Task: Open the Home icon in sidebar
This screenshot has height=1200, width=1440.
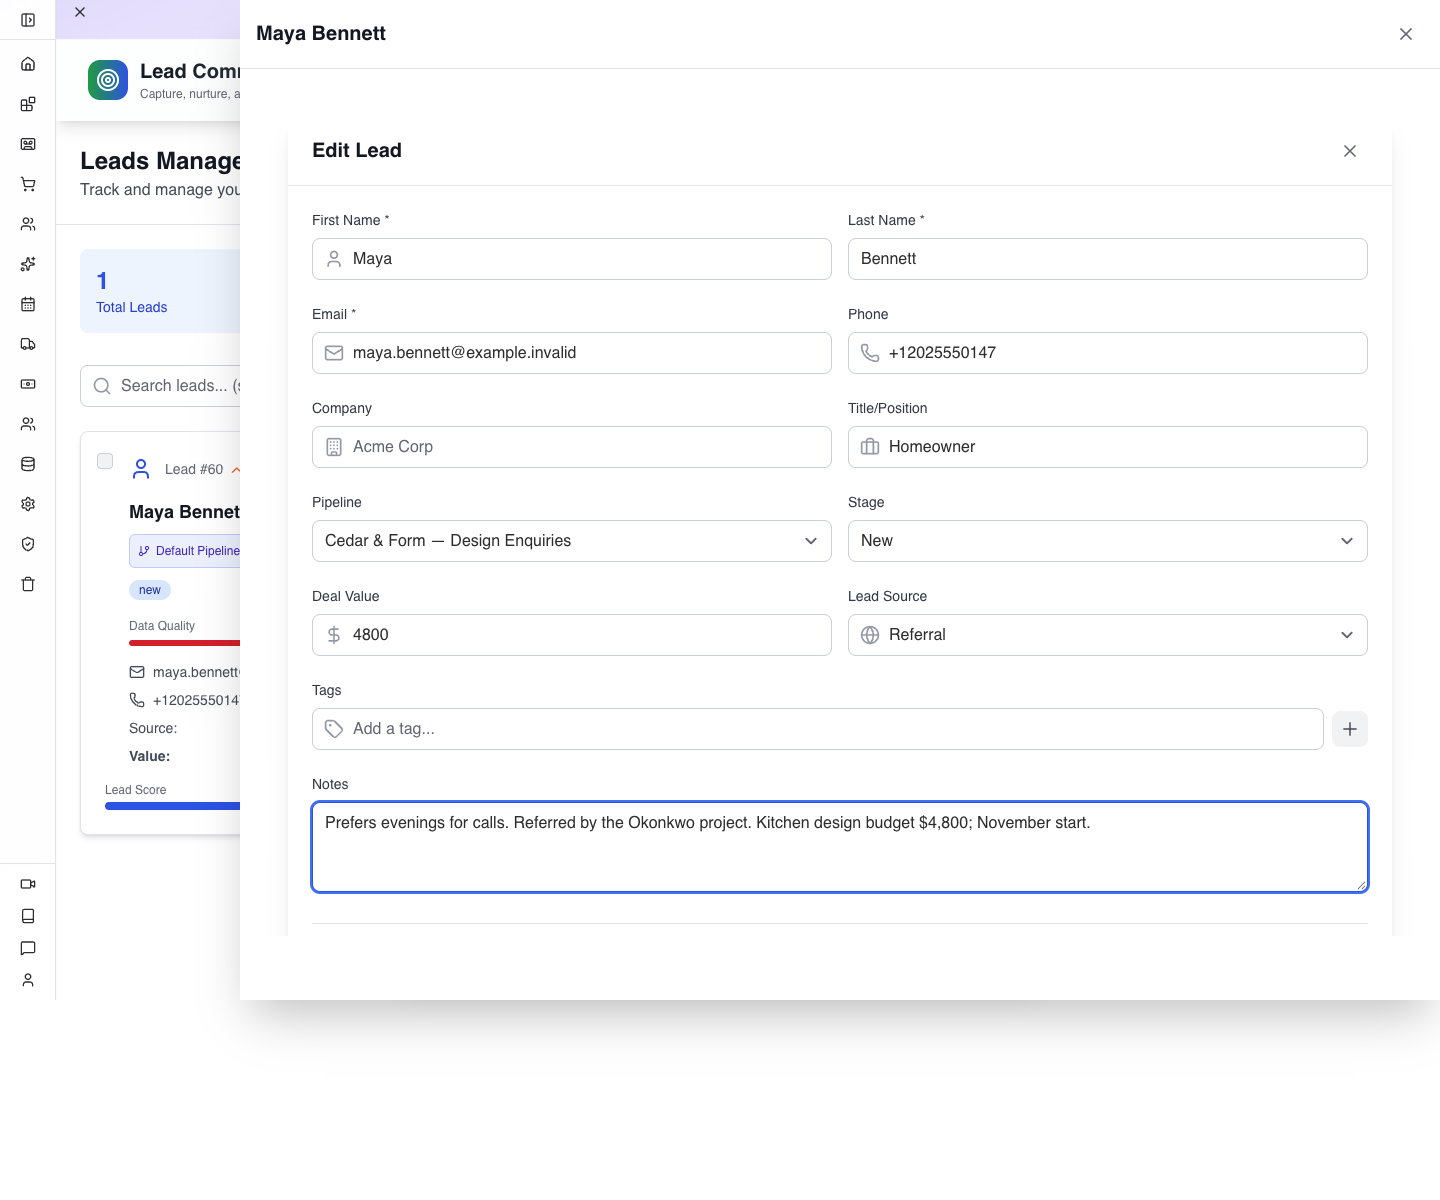Action: [x=28, y=64]
